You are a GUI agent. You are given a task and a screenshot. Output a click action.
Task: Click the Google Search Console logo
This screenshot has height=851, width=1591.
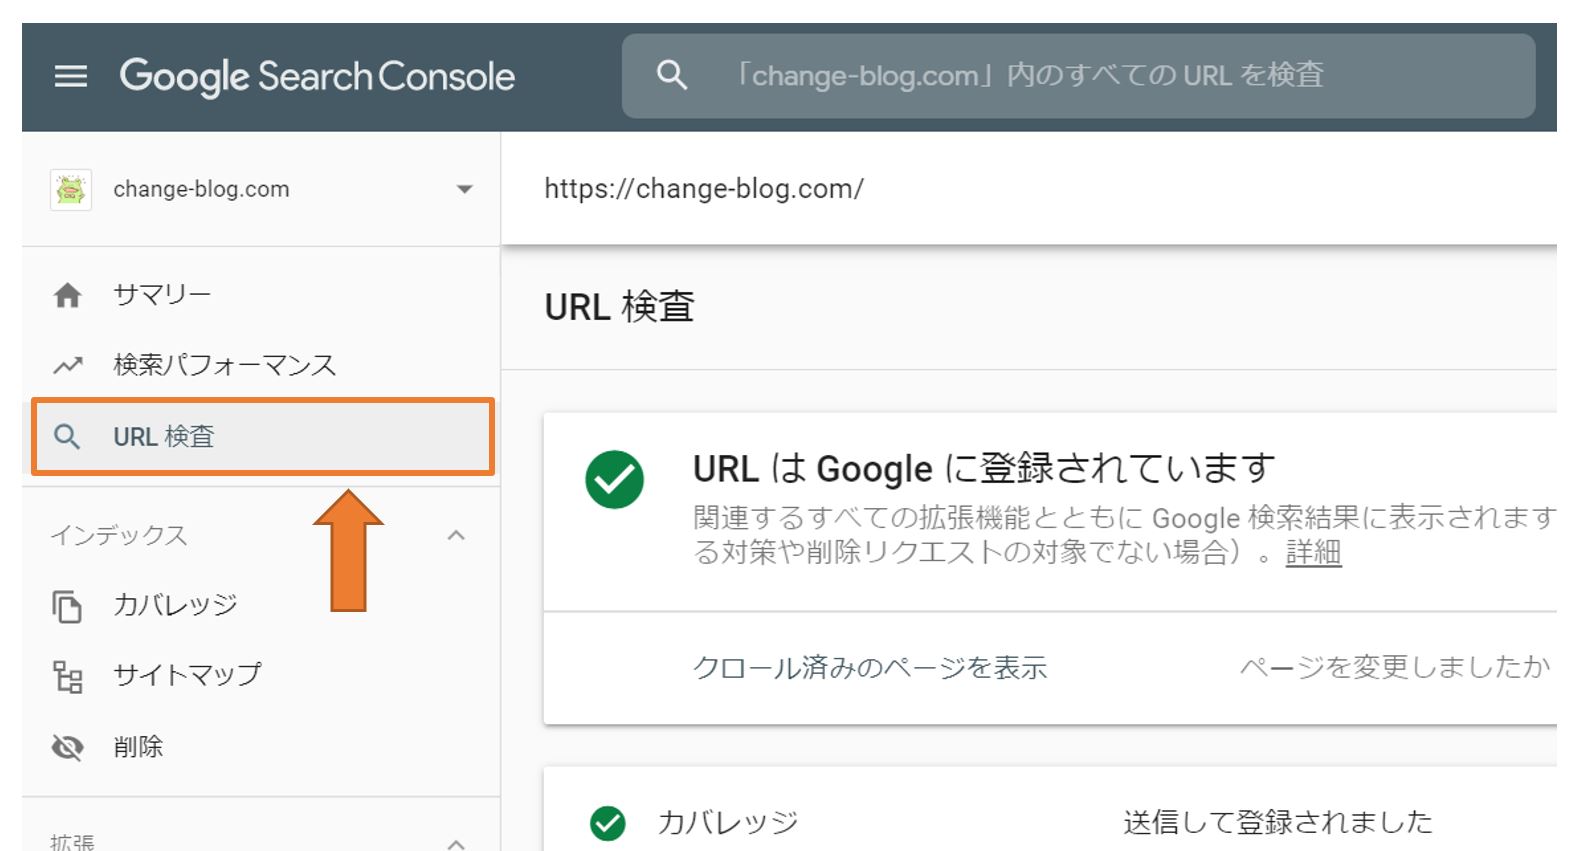point(317,77)
